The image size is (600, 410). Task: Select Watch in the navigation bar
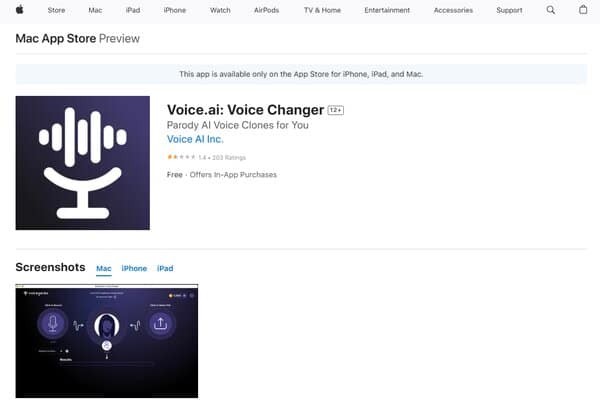pyautogui.click(x=220, y=10)
